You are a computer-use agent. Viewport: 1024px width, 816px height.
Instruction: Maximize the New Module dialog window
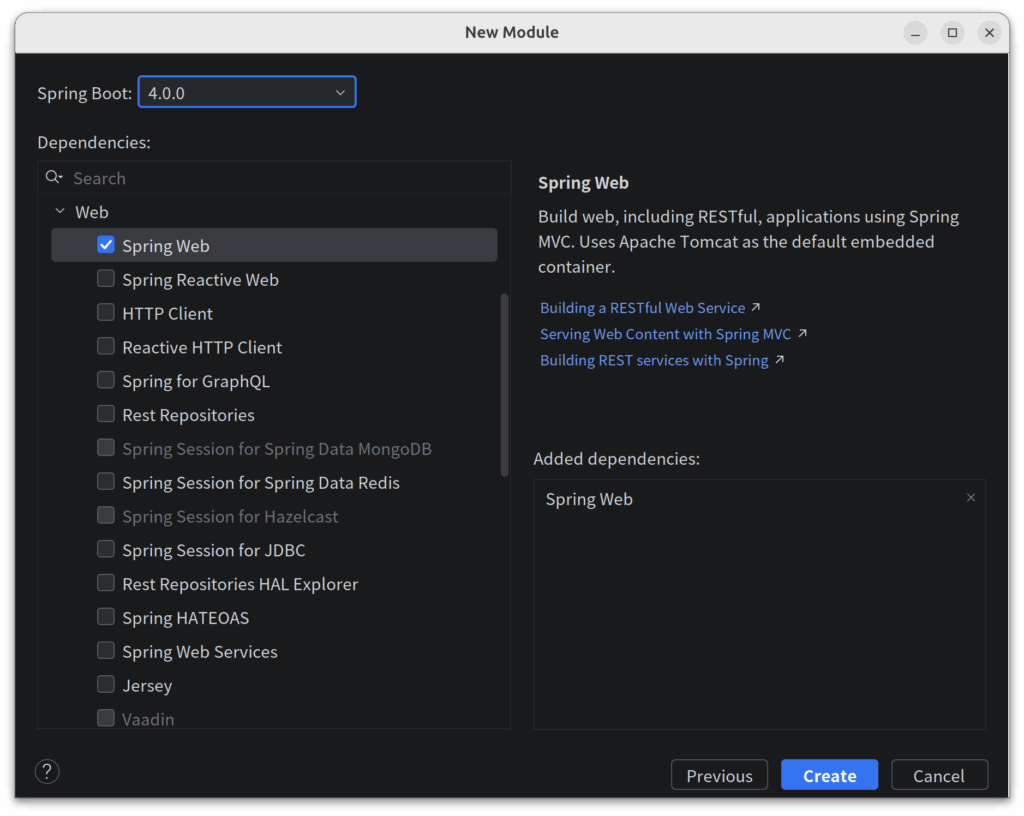[952, 33]
